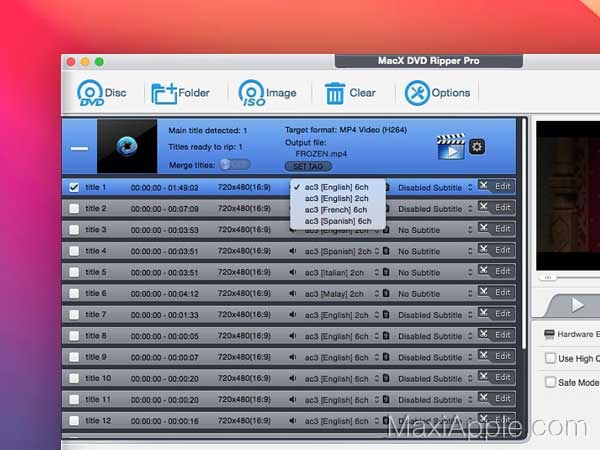Open audio dropdown on title 10
Viewport: 600px width, 450px height.
[x=342, y=378]
